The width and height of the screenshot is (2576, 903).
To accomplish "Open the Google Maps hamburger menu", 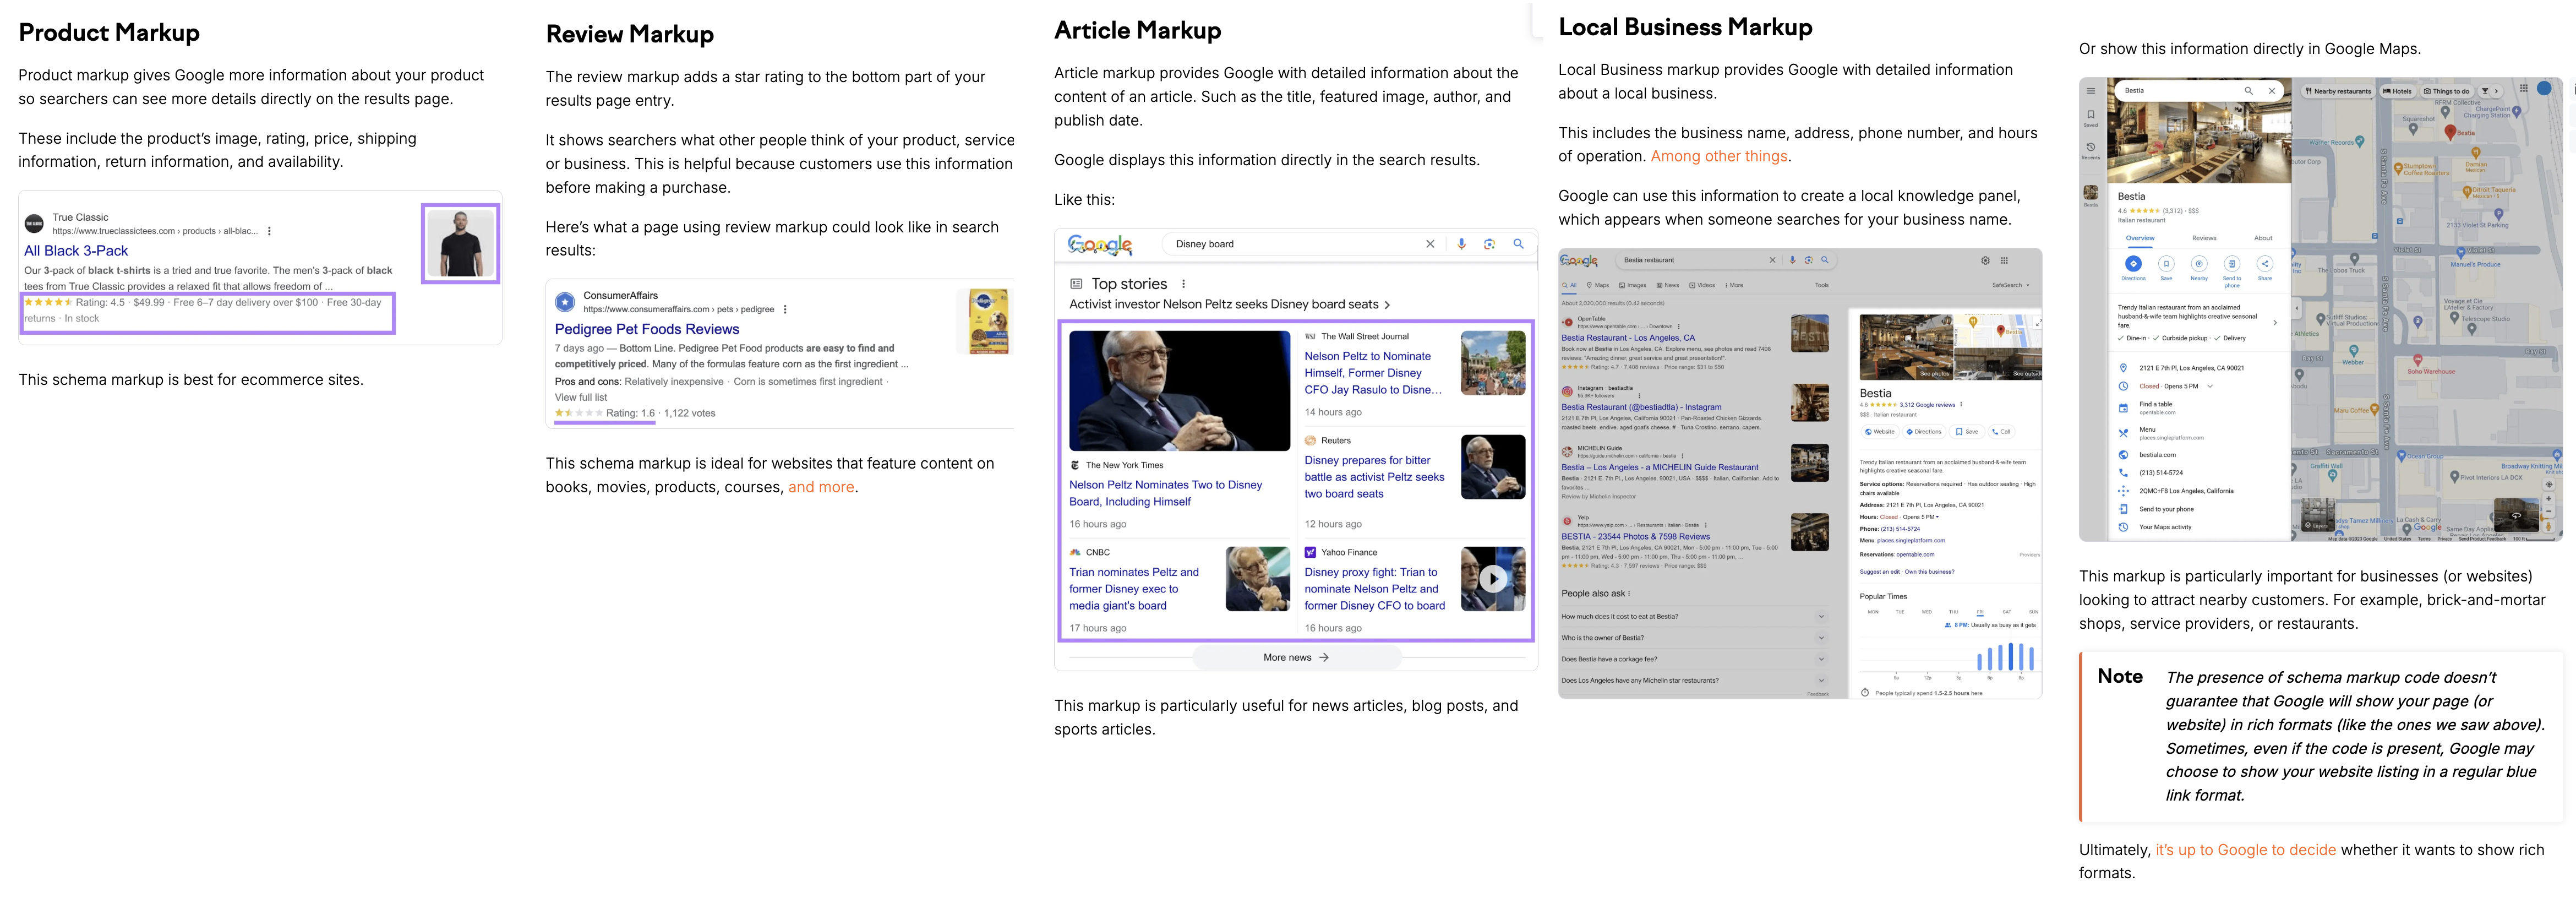I will click(2091, 91).
